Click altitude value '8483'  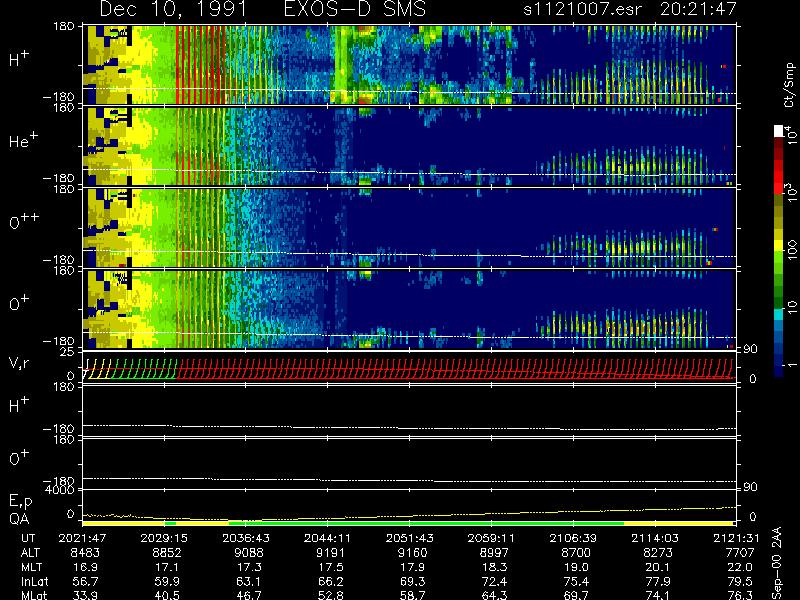click(x=85, y=553)
